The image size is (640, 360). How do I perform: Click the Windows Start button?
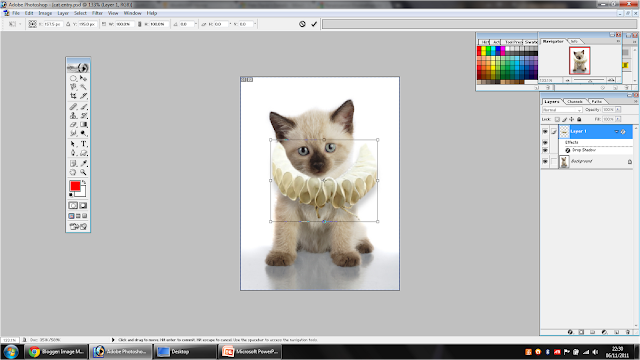pyautogui.click(x=11, y=351)
